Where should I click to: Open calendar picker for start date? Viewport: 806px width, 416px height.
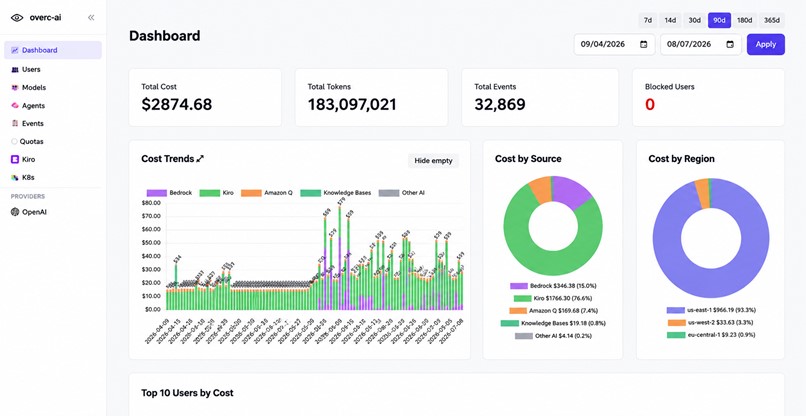[x=644, y=44]
